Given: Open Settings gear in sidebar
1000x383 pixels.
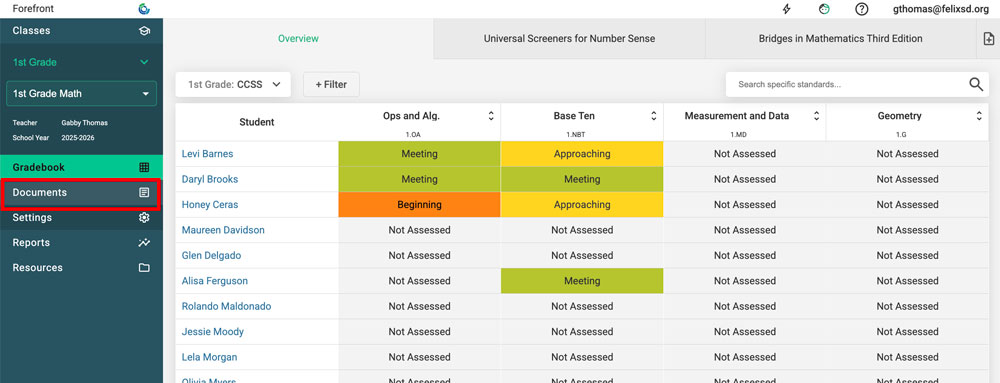Looking at the screenshot, I should 144,218.
